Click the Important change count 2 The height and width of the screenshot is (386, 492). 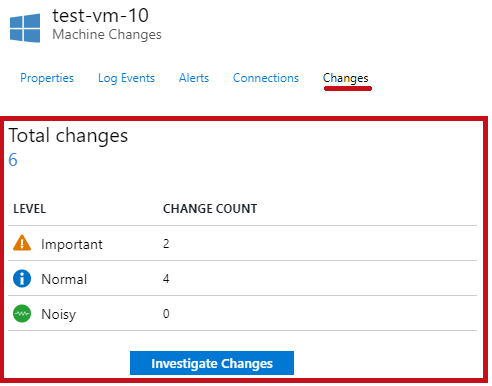(x=166, y=244)
